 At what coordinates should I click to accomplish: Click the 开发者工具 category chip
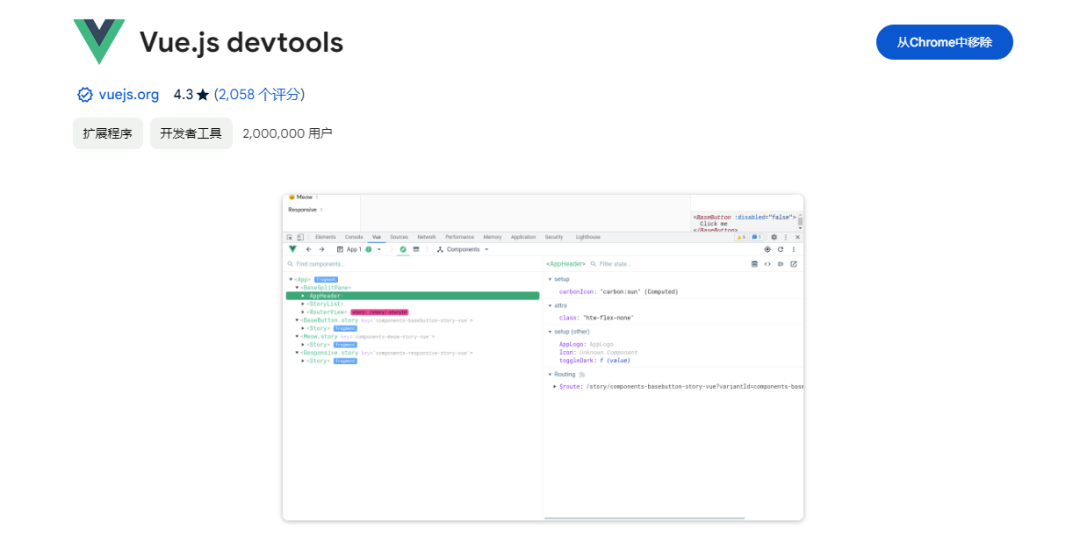(191, 133)
